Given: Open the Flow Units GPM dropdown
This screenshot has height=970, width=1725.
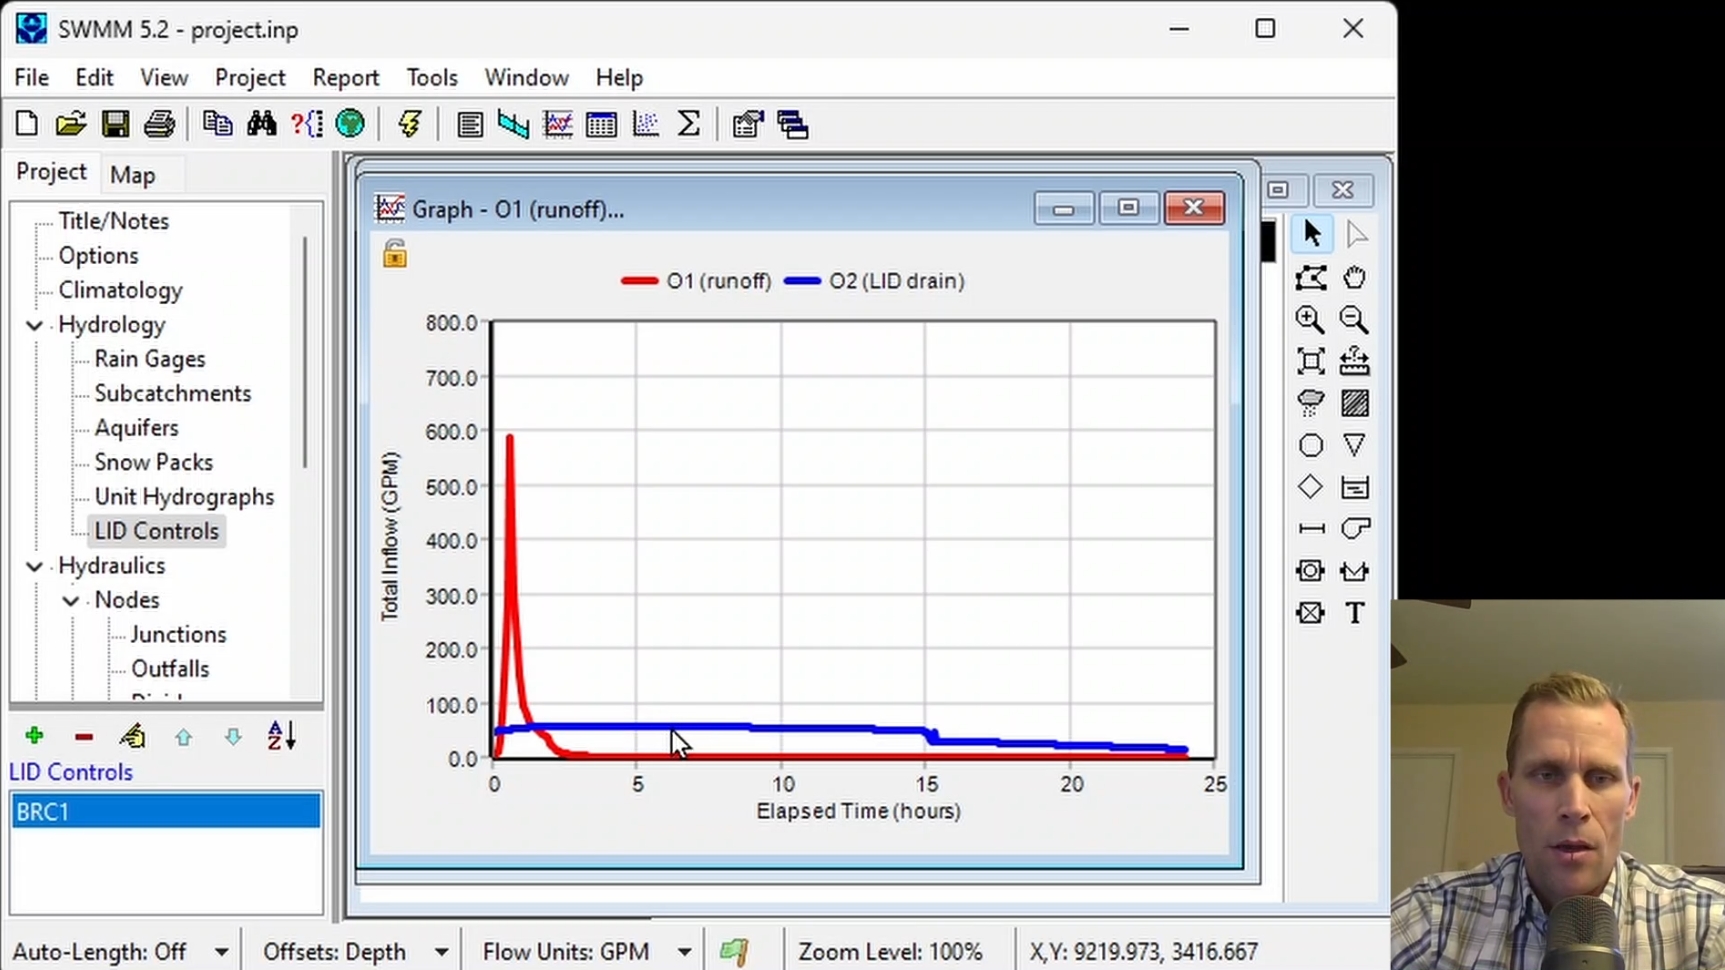Looking at the screenshot, I should (684, 952).
